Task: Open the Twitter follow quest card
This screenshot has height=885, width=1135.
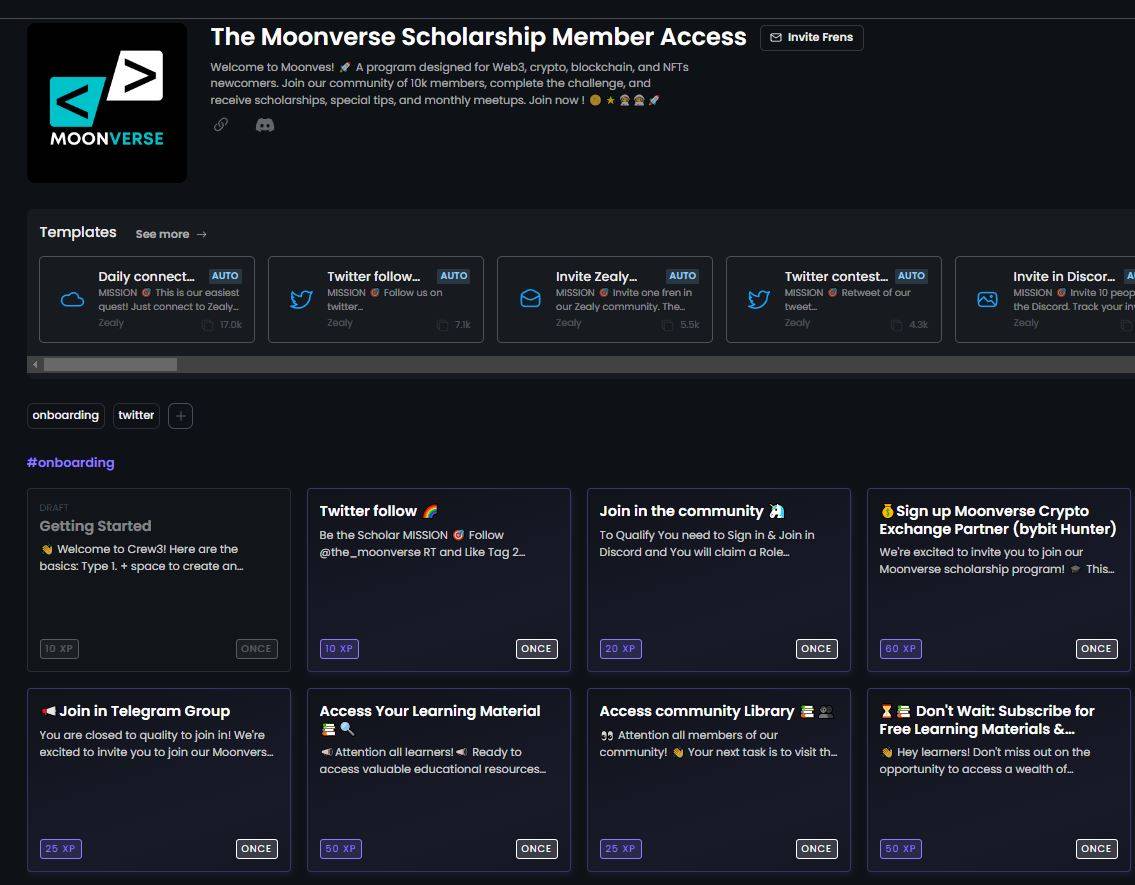Action: tap(439, 580)
